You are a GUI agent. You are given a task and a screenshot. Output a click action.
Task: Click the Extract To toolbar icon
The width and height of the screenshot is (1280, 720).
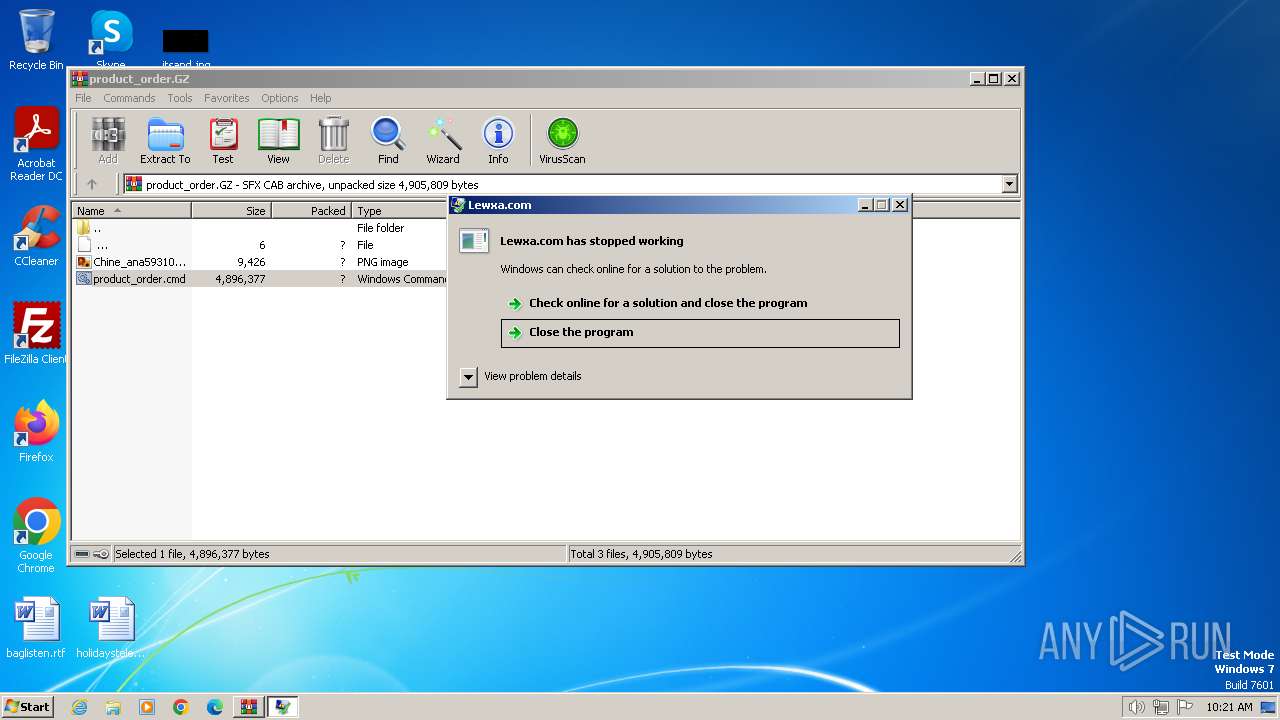coord(165,140)
